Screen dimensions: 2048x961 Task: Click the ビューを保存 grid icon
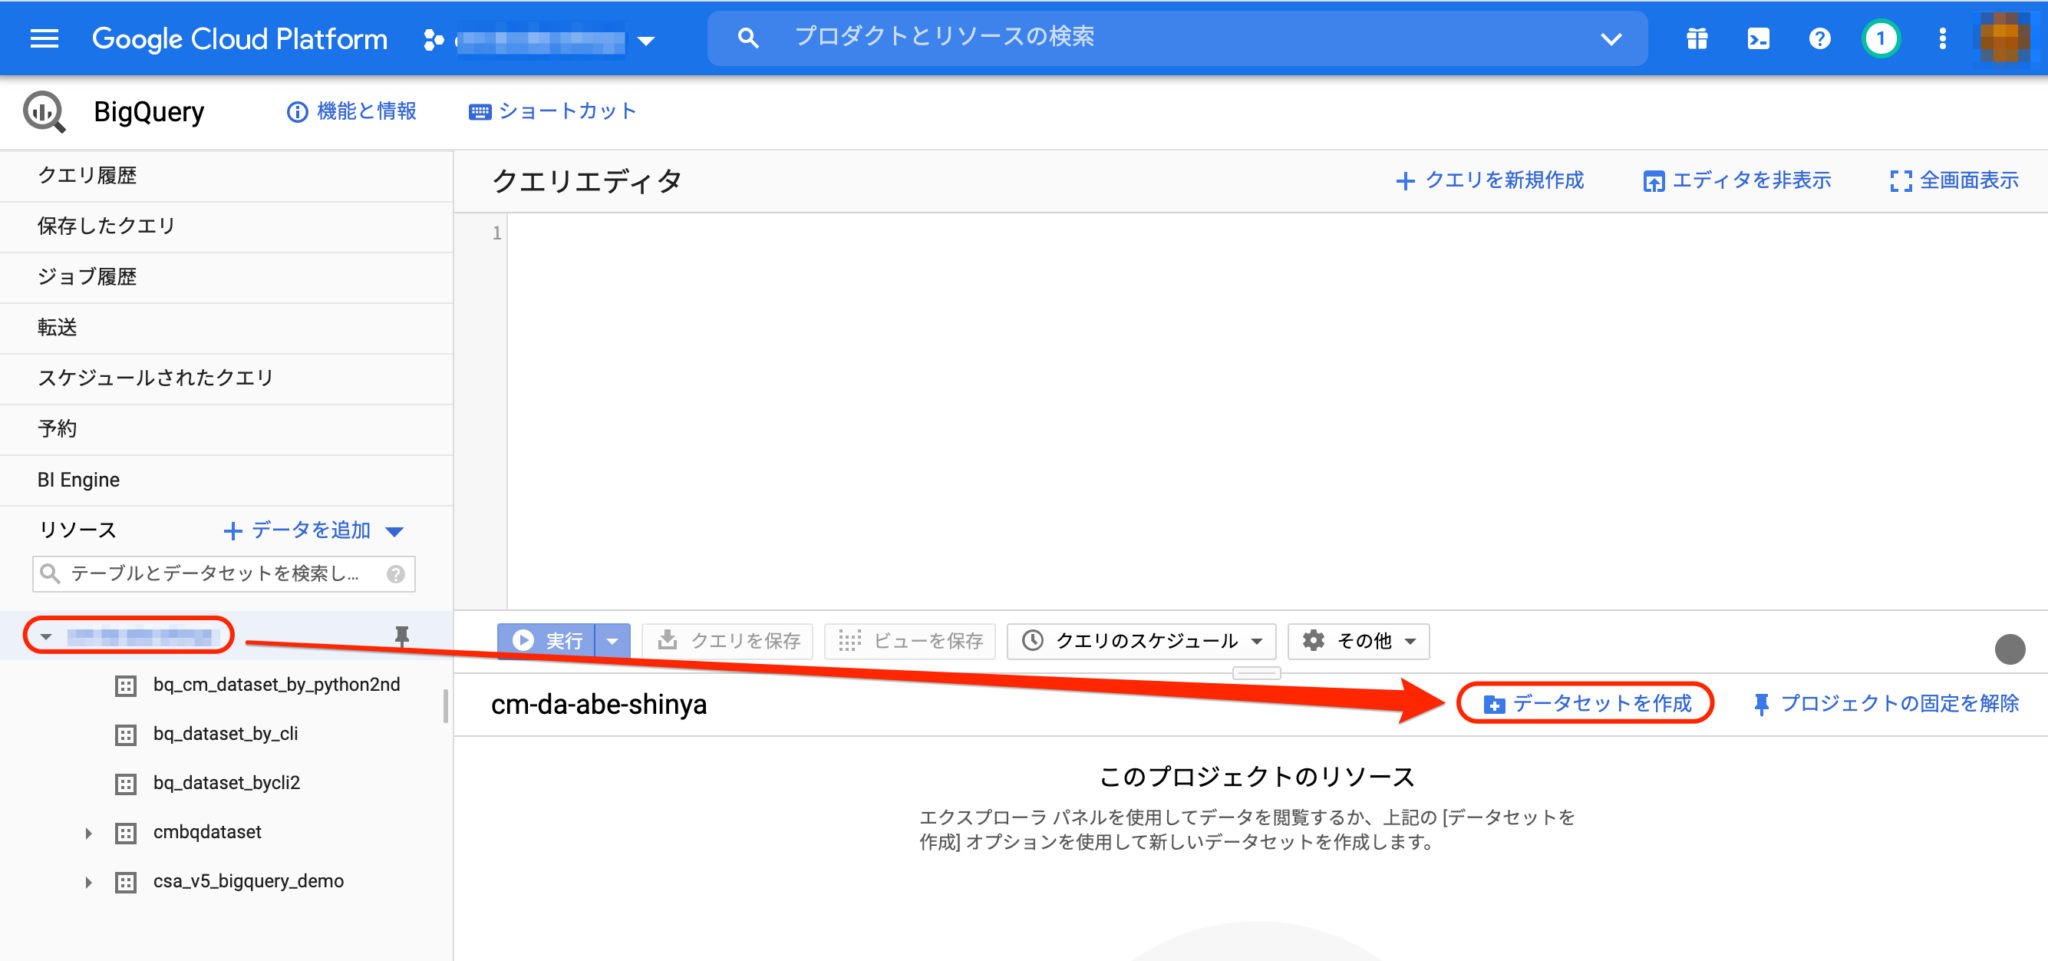tap(851, 641)
